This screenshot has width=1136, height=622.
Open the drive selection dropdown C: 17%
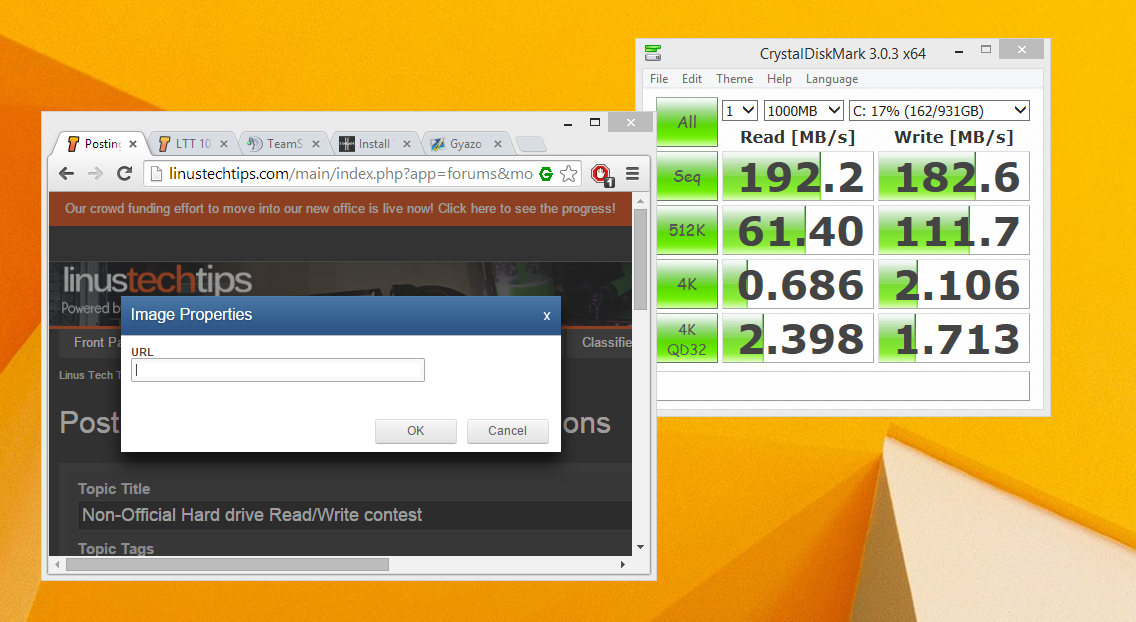939,111
